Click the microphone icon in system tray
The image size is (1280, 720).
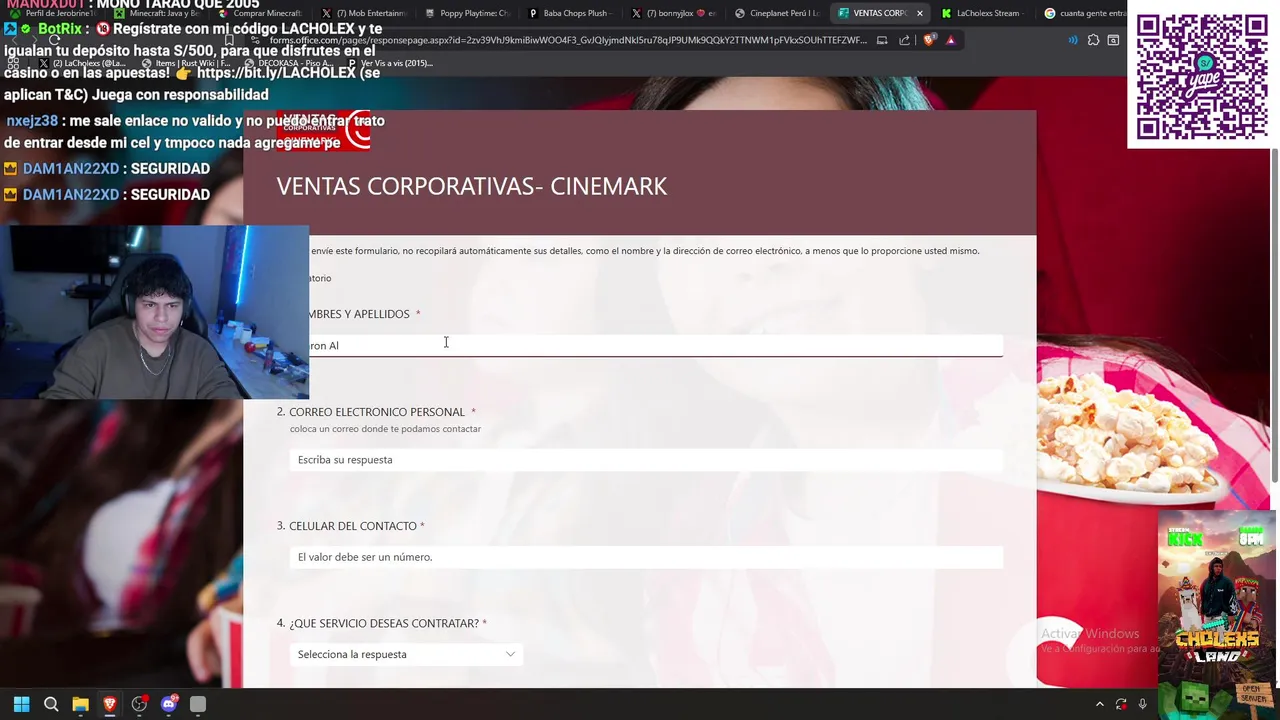[1142, 704]
